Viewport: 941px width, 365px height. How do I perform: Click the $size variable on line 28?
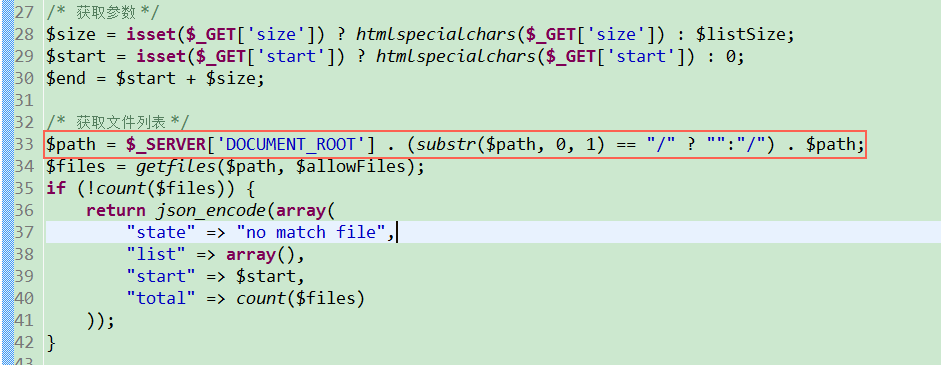pos(71,34)
